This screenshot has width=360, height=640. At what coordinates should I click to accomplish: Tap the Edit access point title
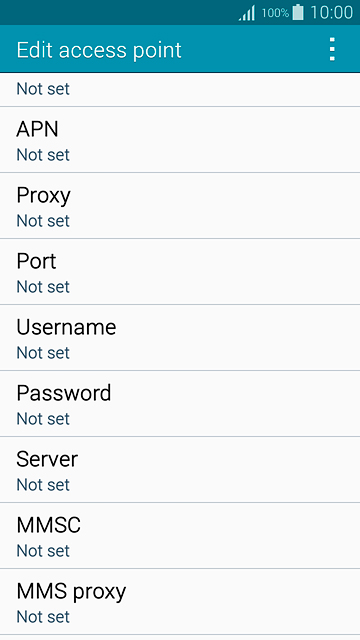tap(99, 51)
